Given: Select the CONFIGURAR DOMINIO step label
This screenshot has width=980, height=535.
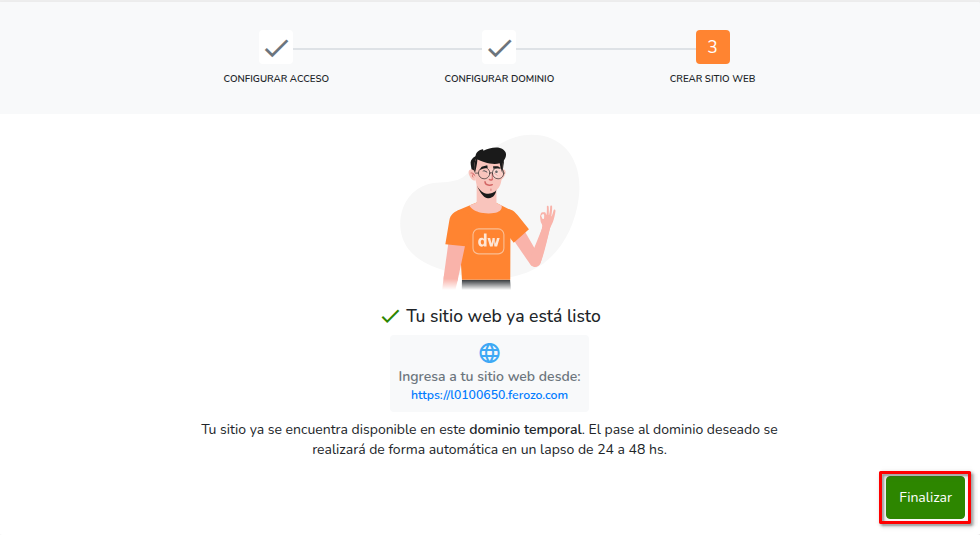Looking at the screenshot, I should tap(499, 79).
